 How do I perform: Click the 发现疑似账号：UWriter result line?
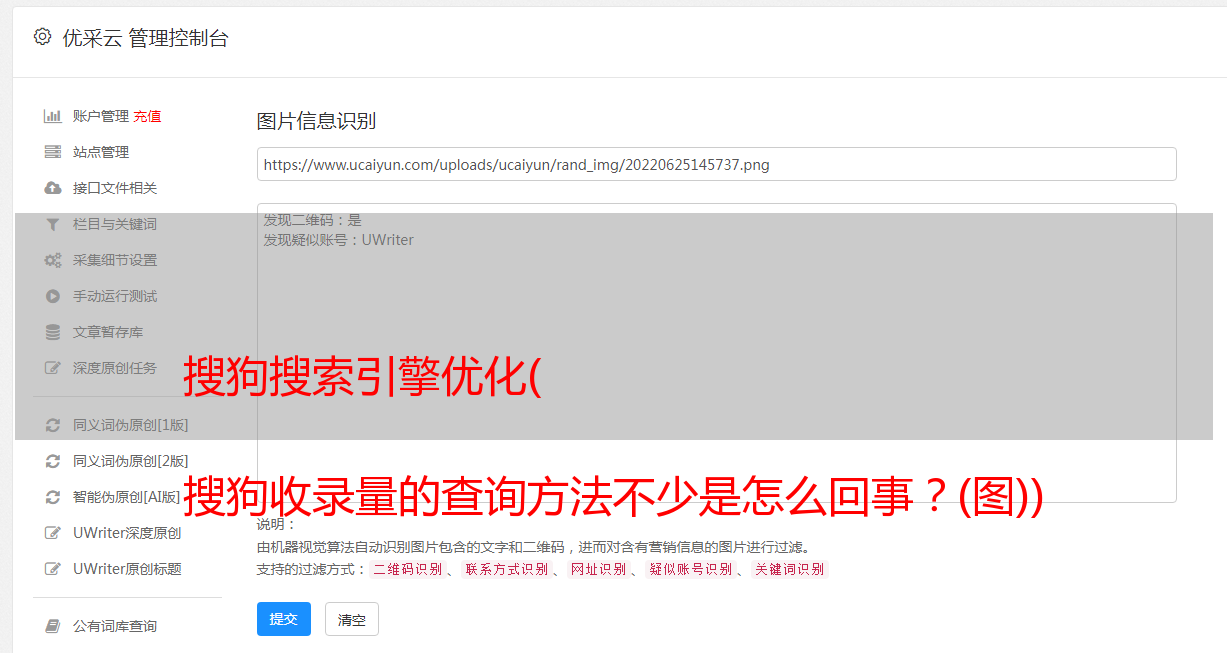[339, 240]
